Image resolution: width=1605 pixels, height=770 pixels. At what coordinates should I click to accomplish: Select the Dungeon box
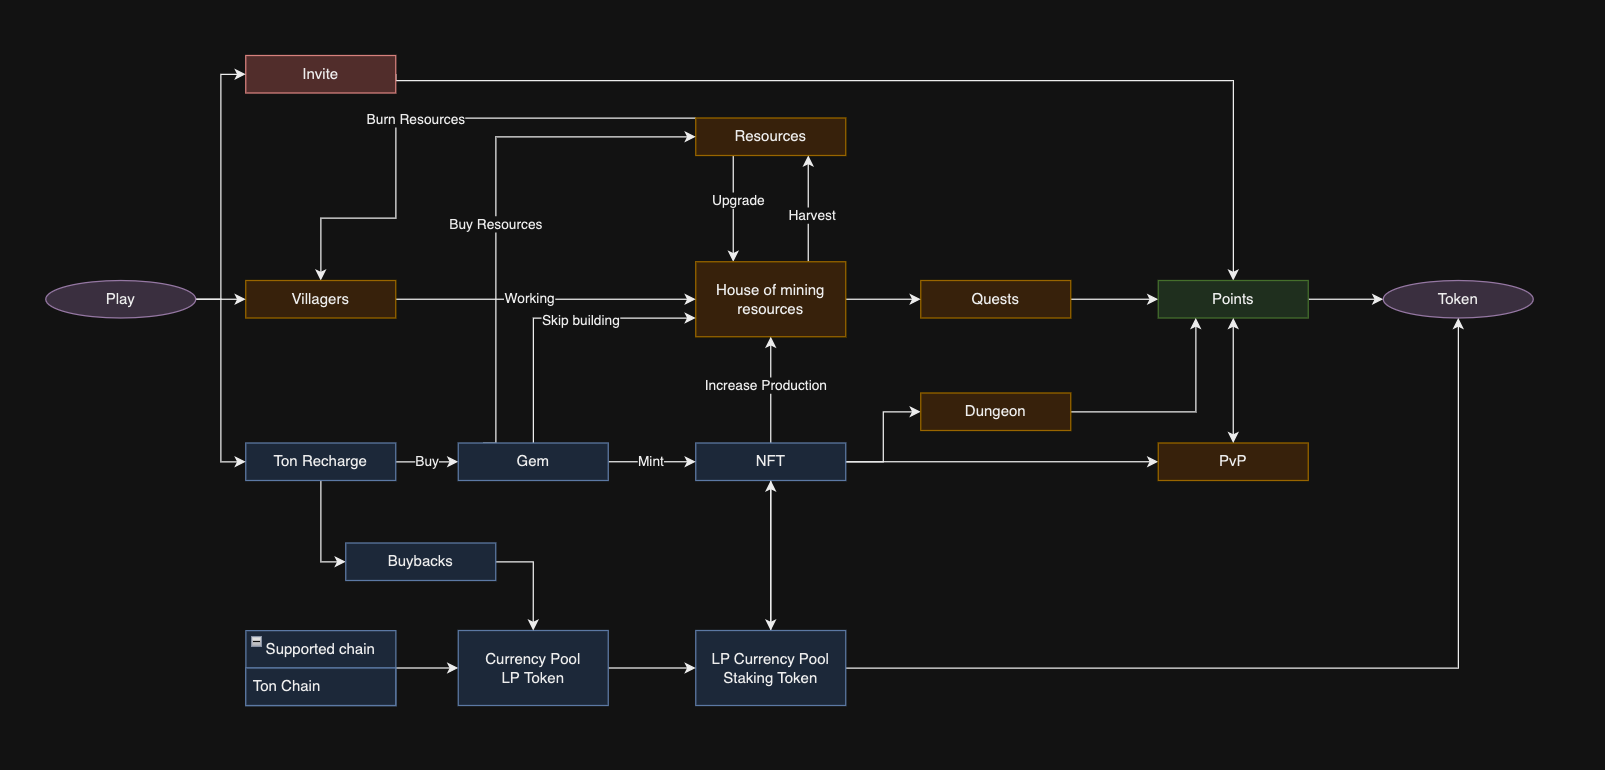(x=995, y=411)
